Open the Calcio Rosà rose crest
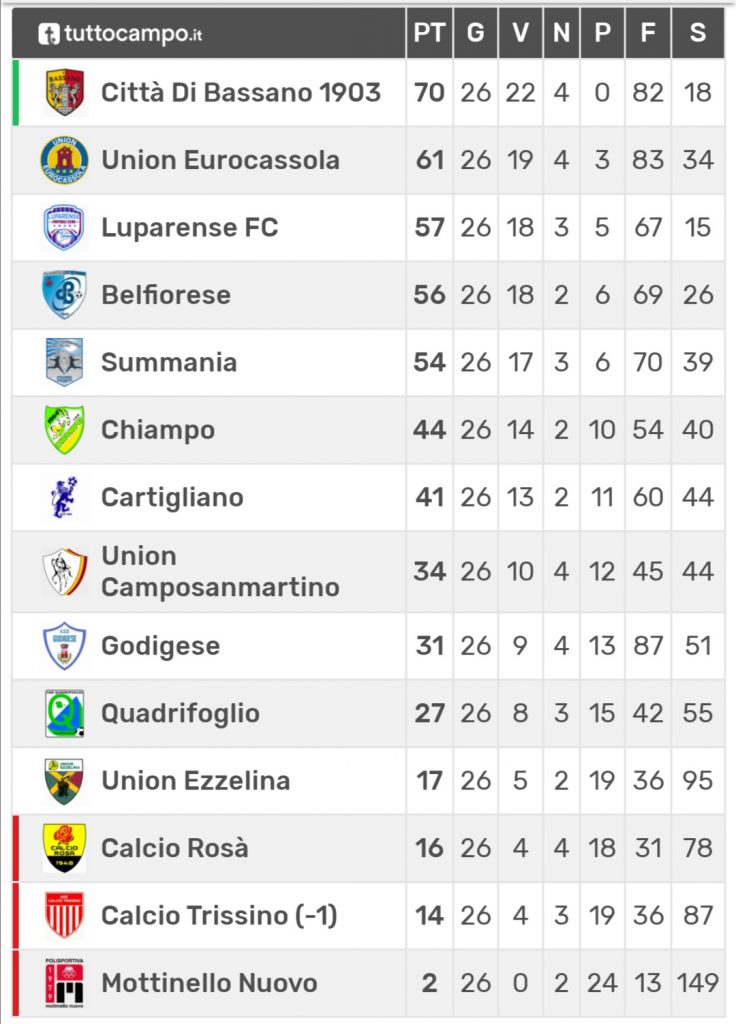Image resolution: width=736 pixels, height=1024 pixels. [x=64, y=848]
